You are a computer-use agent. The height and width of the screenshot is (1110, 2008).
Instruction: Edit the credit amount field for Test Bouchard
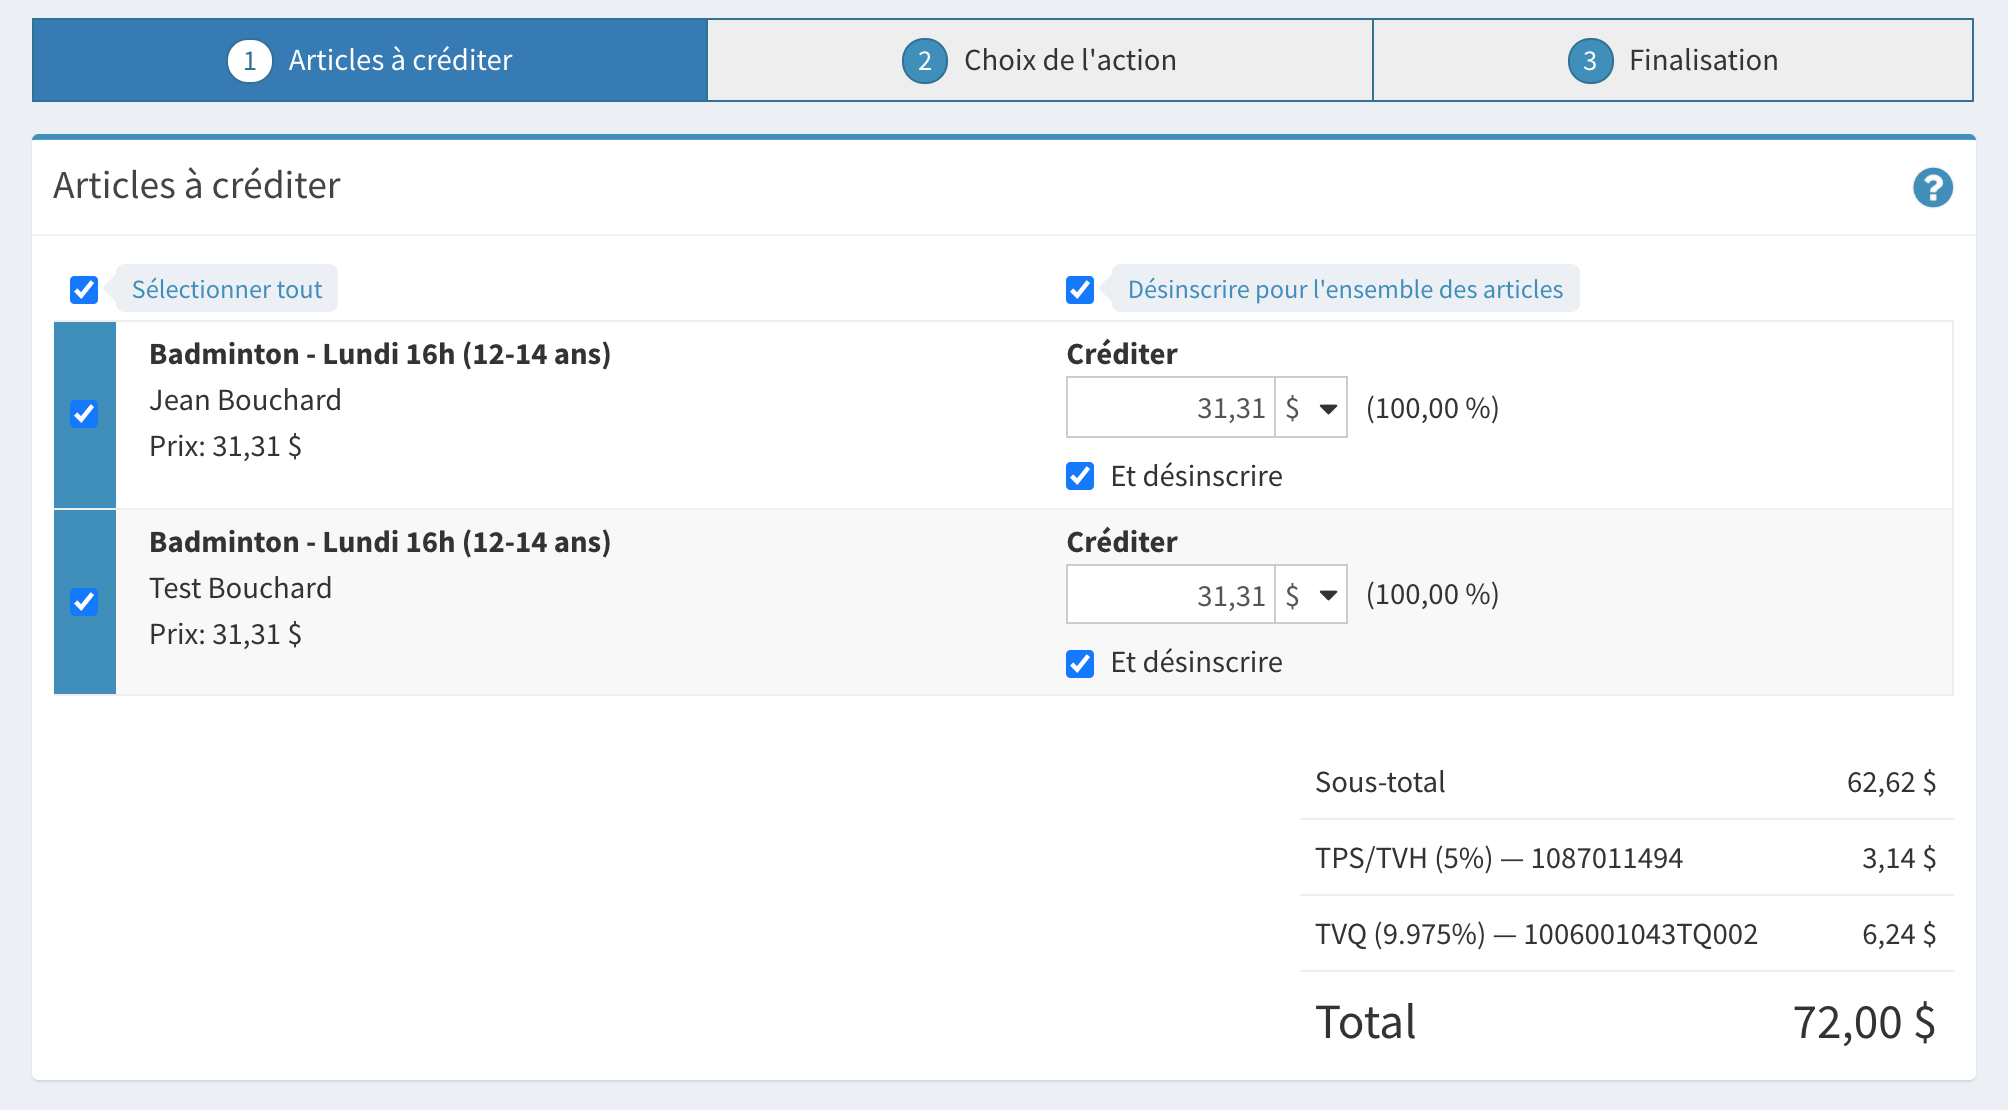click(x=1171, y=595)
